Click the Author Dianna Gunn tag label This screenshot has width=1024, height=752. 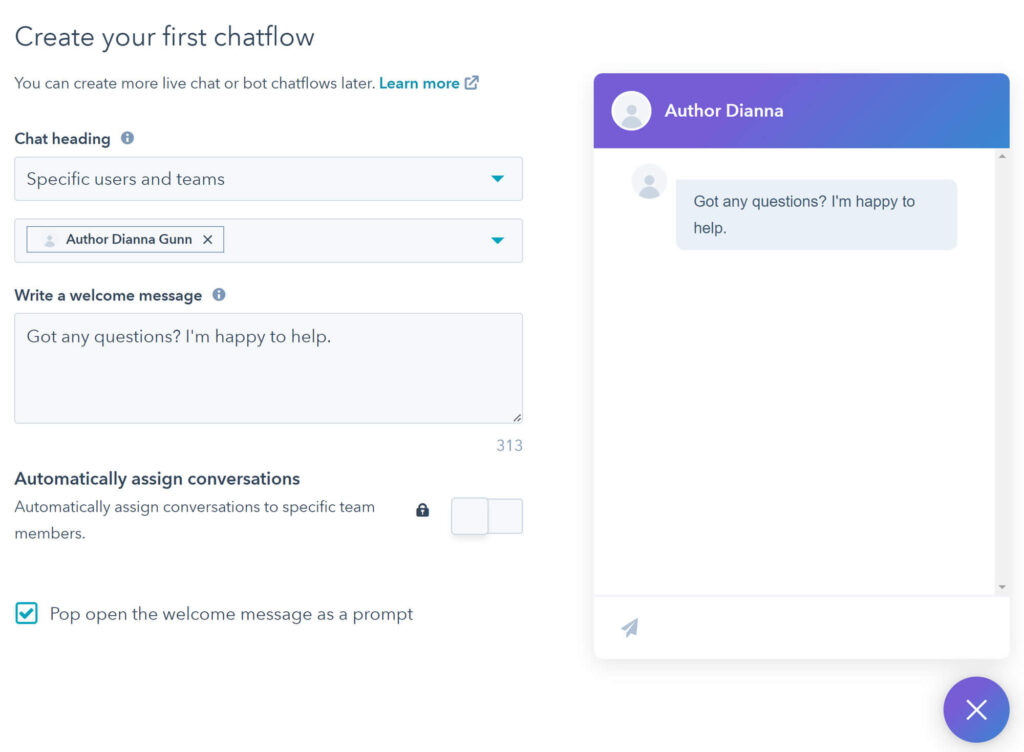[128, 240]
